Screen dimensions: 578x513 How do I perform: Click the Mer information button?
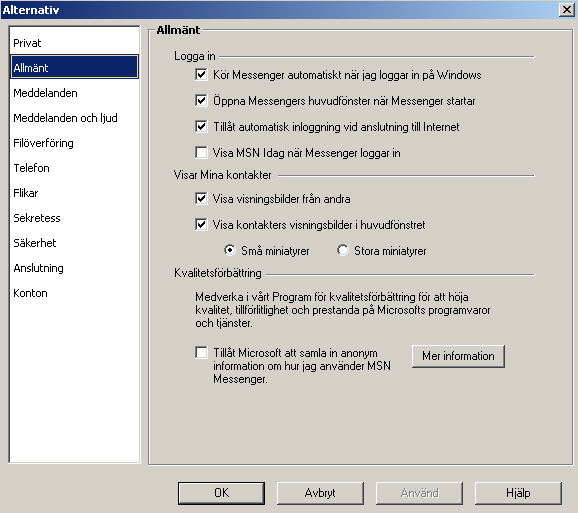click(458, 356)
